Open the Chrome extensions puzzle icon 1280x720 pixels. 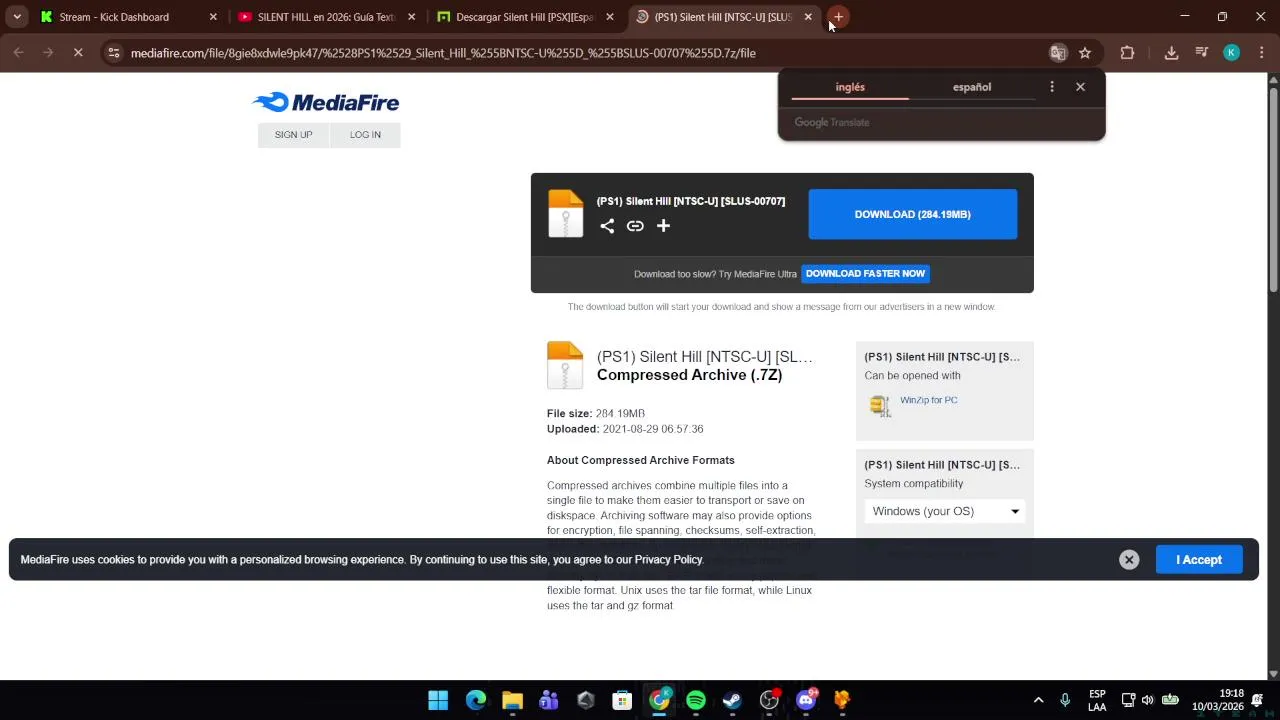coord(1127,53)
